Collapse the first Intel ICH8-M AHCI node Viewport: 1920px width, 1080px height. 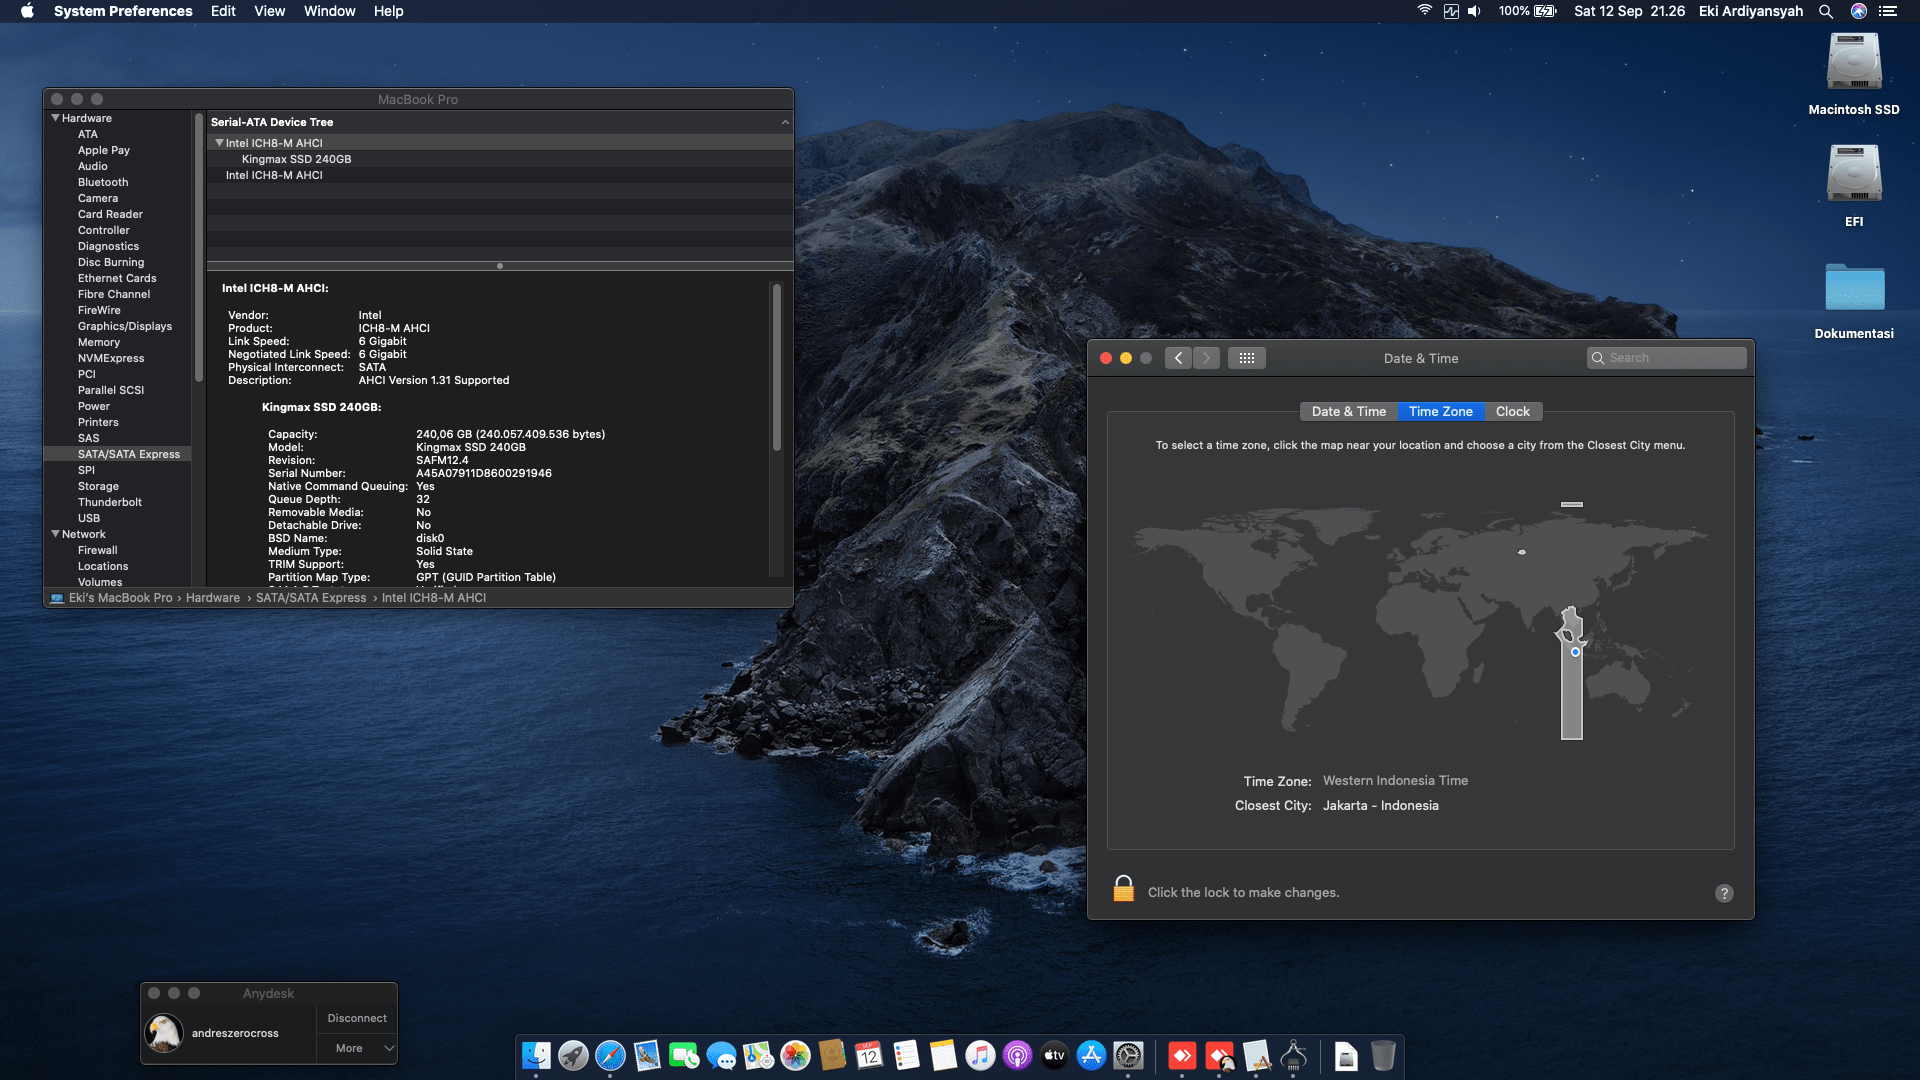(x=219, y=143)
